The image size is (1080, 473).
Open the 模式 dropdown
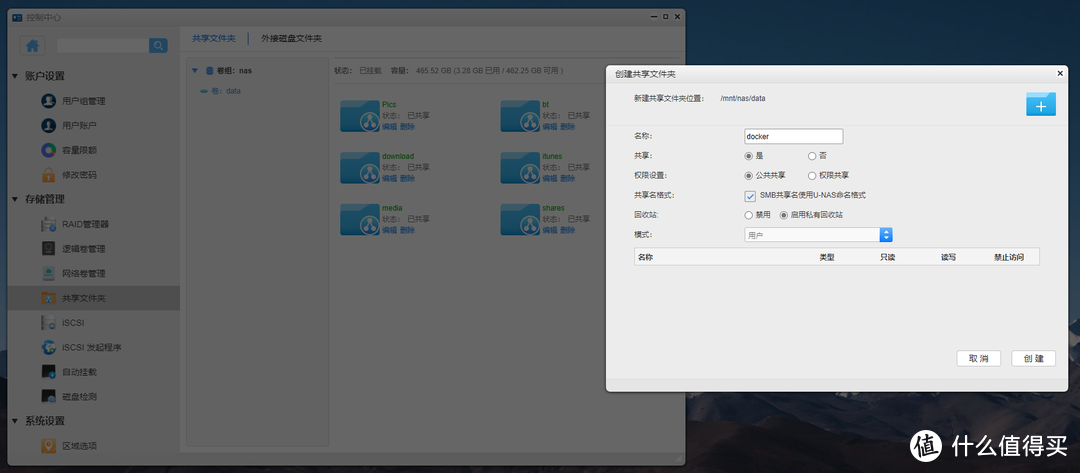coord(885,235)
